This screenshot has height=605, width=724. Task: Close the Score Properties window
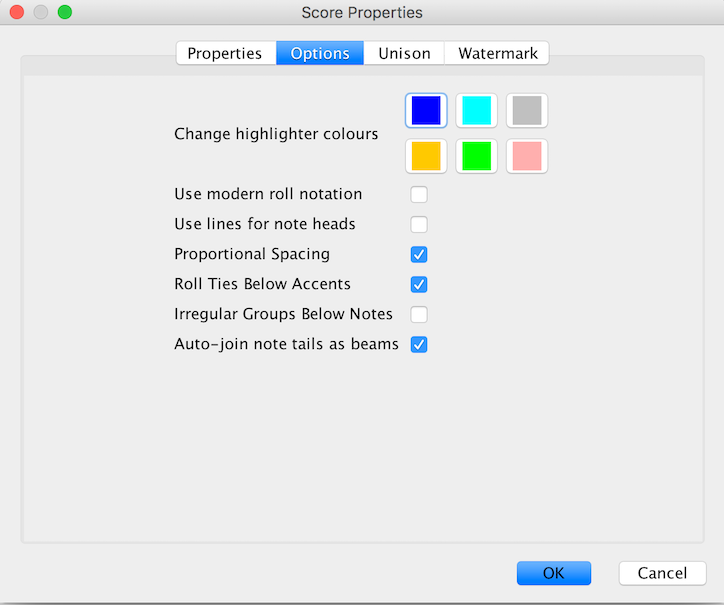(17, 12)
